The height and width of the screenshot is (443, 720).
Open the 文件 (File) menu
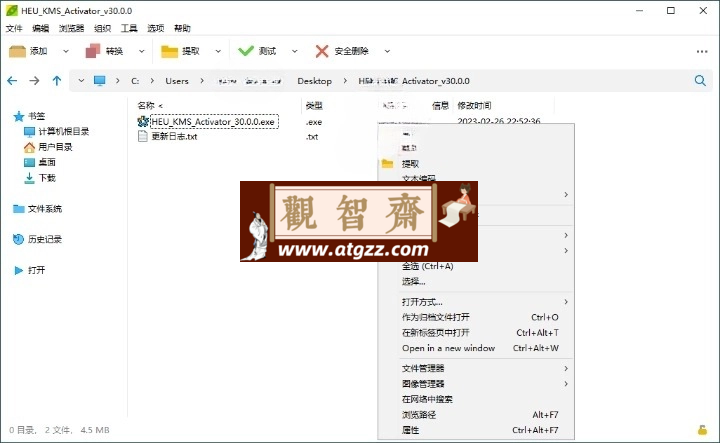(x=14, y=28)
